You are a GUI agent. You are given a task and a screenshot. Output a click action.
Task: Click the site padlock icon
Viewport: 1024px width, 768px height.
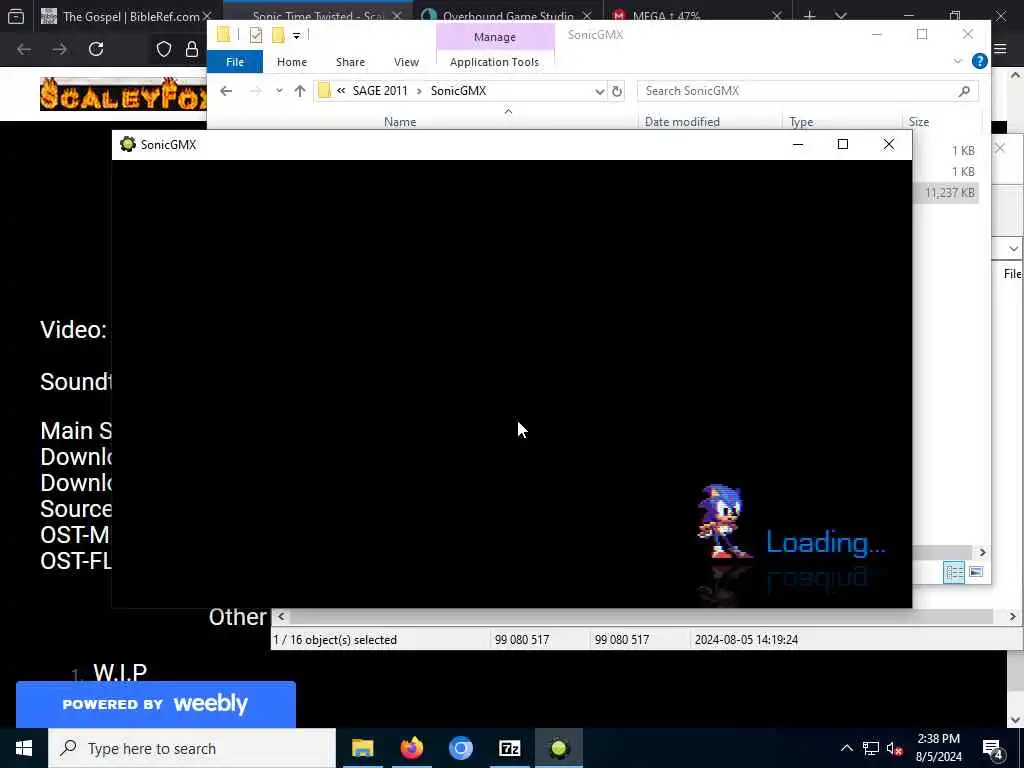tap(191, 49)
